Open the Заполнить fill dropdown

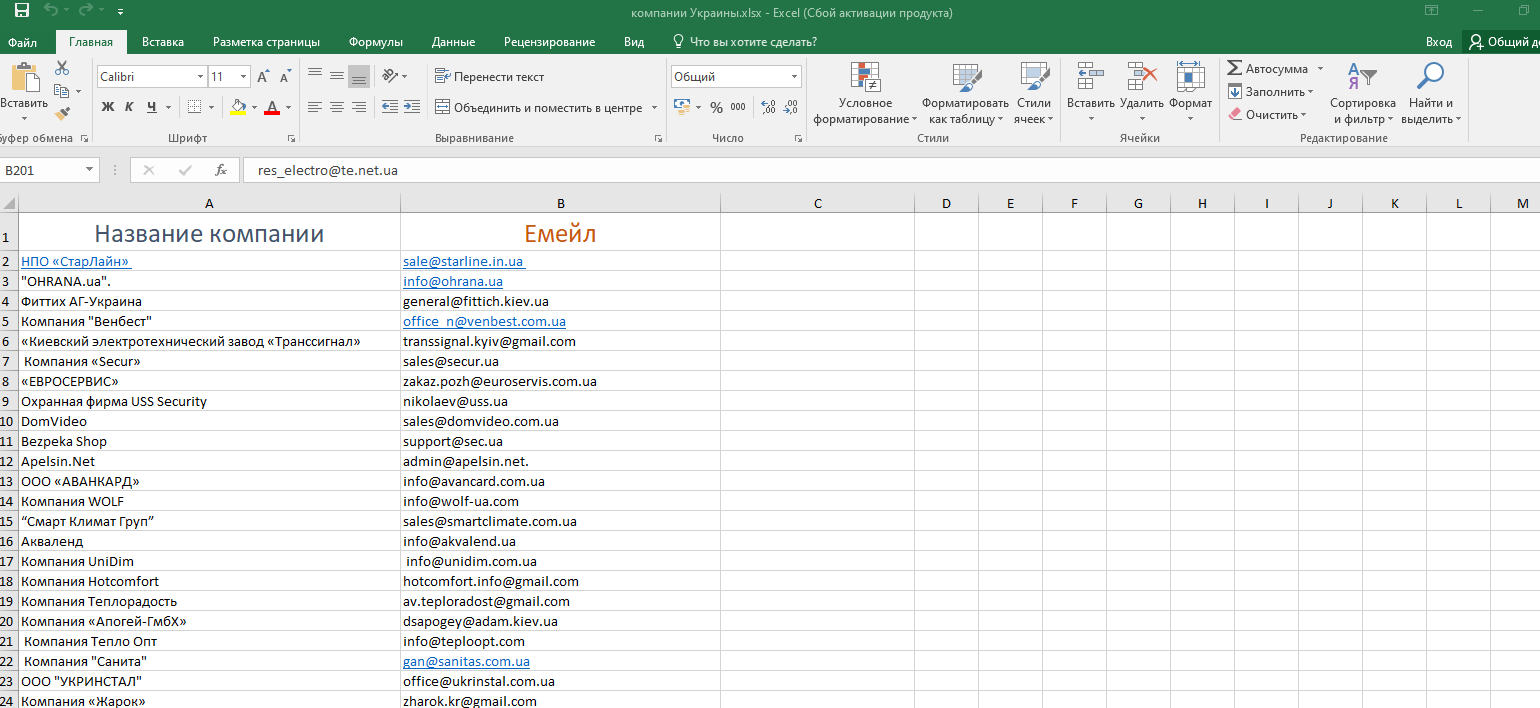(x=1271, y=92)
